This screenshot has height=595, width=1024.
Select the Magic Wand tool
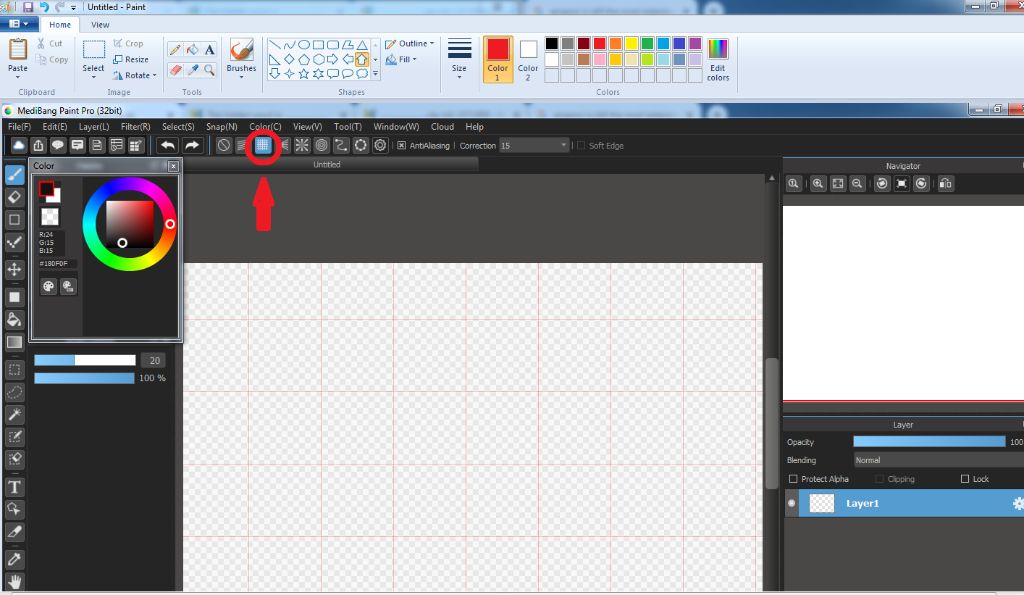click(14, 414)
